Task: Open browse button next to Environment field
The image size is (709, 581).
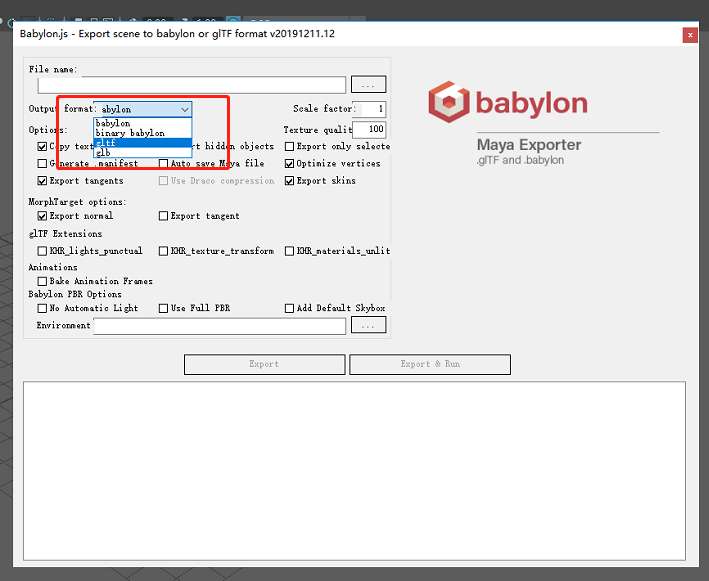Action: point(368,325)
